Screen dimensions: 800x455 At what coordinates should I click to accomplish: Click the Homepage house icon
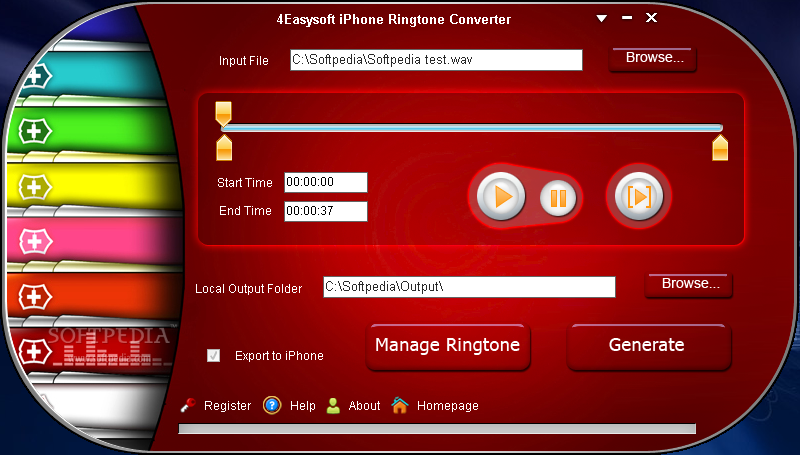pos(400,406)
